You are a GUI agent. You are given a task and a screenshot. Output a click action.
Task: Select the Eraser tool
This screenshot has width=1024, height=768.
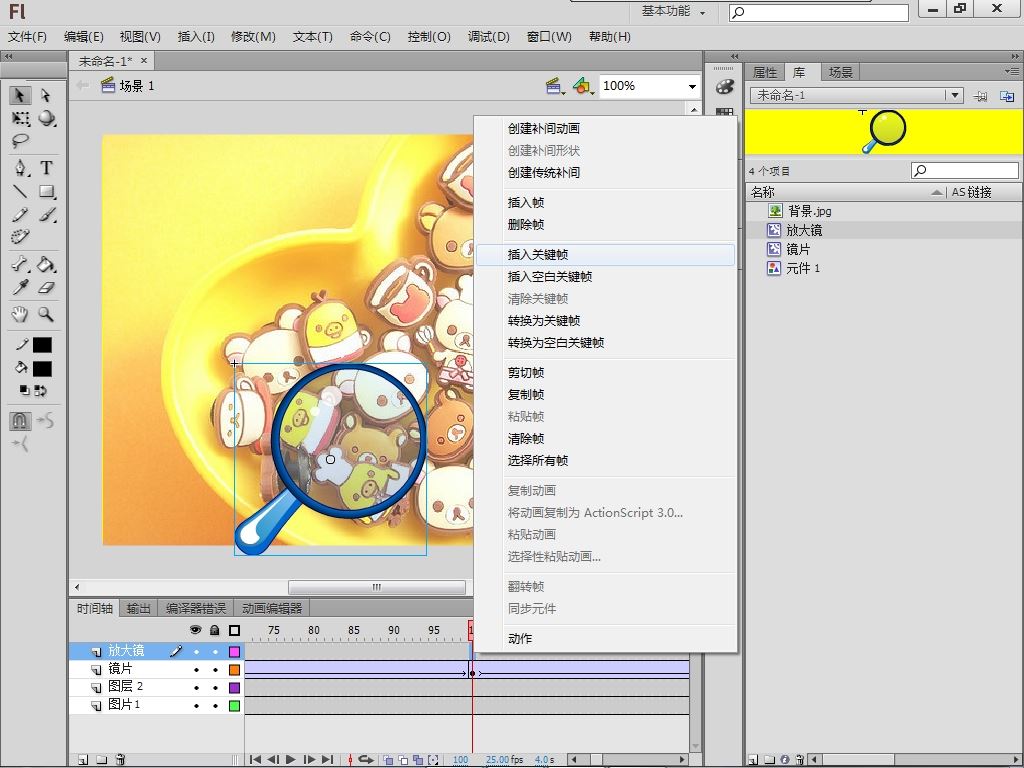[x=46, y=287]
